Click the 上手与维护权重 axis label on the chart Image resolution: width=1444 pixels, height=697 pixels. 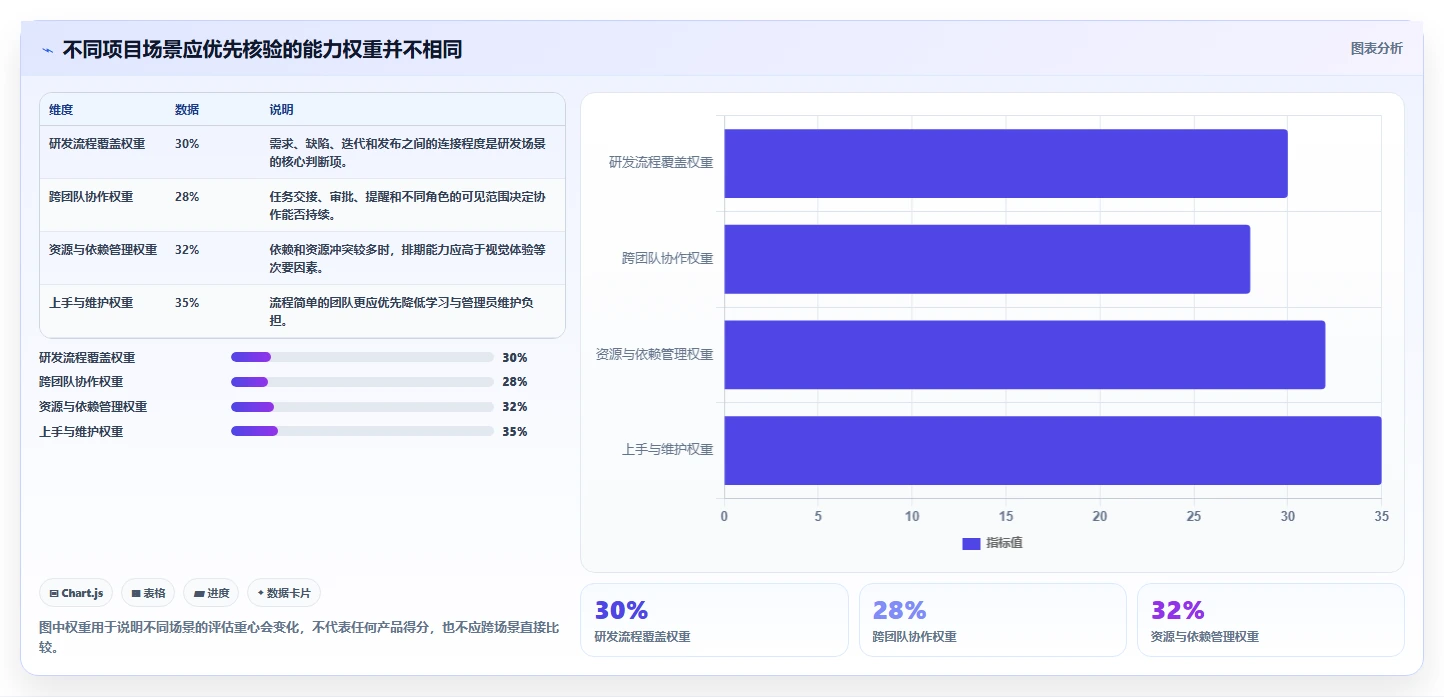click(667, 450)
